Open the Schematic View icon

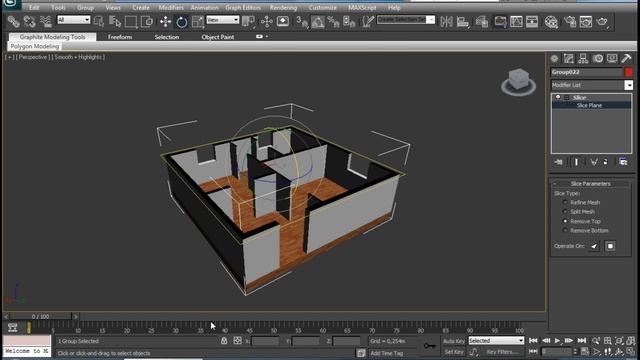point(532,21)
